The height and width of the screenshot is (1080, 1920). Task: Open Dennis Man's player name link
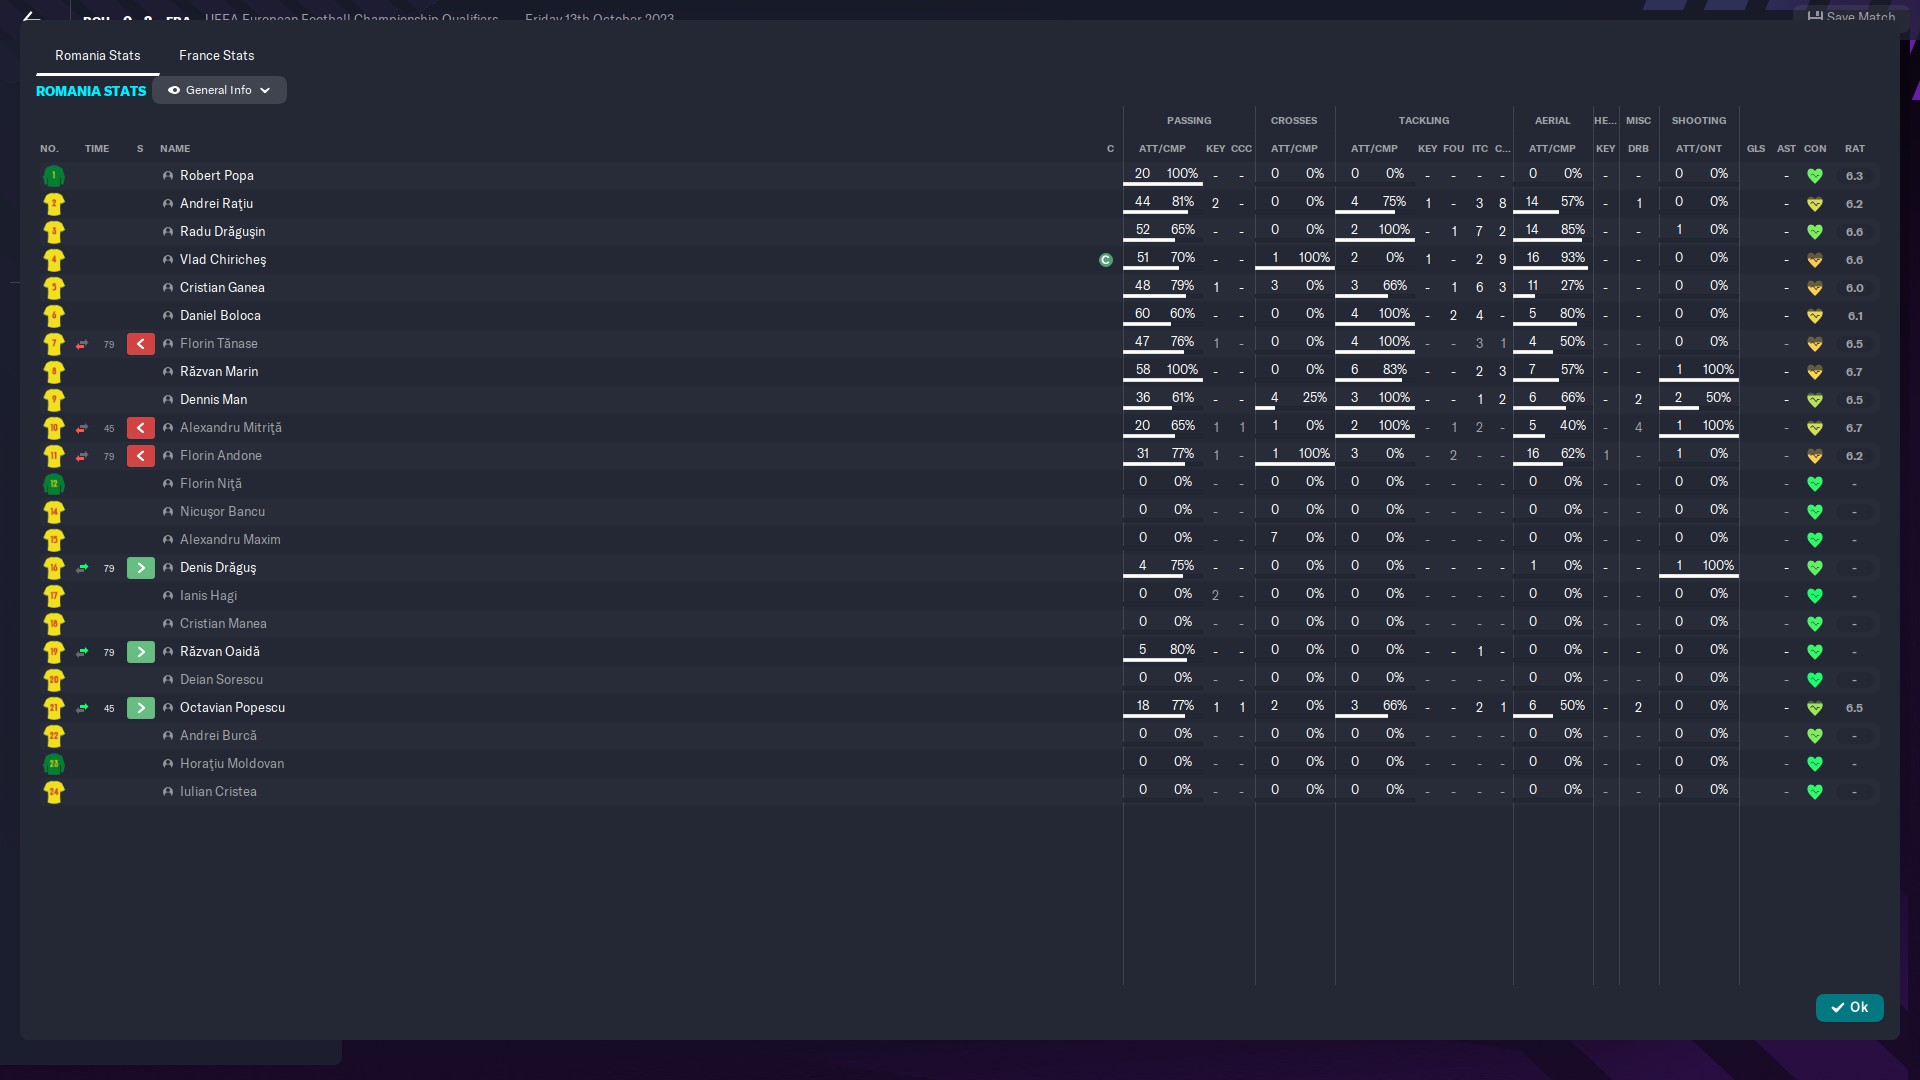point(213,399)
